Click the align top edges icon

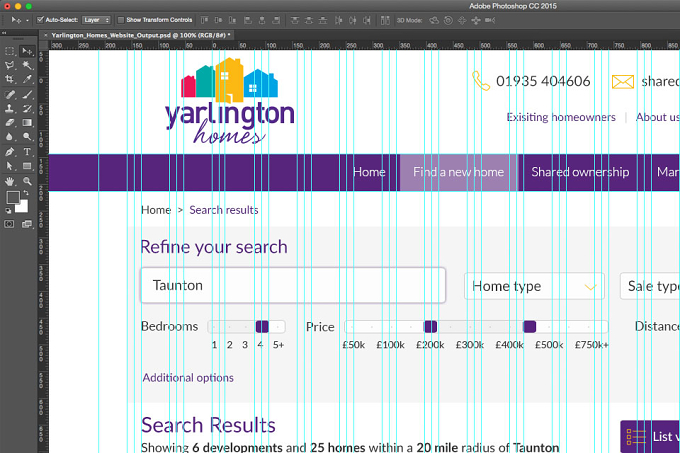[205, 20]
